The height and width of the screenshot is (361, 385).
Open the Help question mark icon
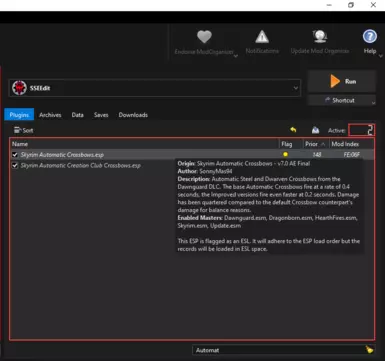point(370,36)
